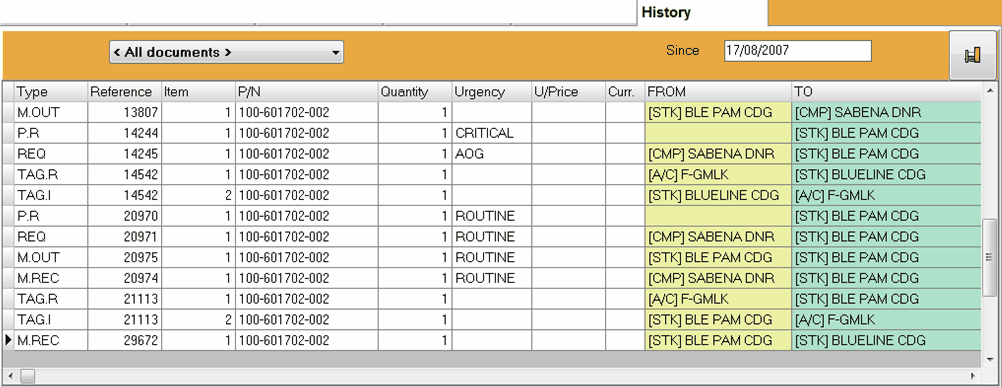Click the CRITICAL urgency cell
Image resolution: width=1002 pixels, height=387 pixels.
(491, 133)
